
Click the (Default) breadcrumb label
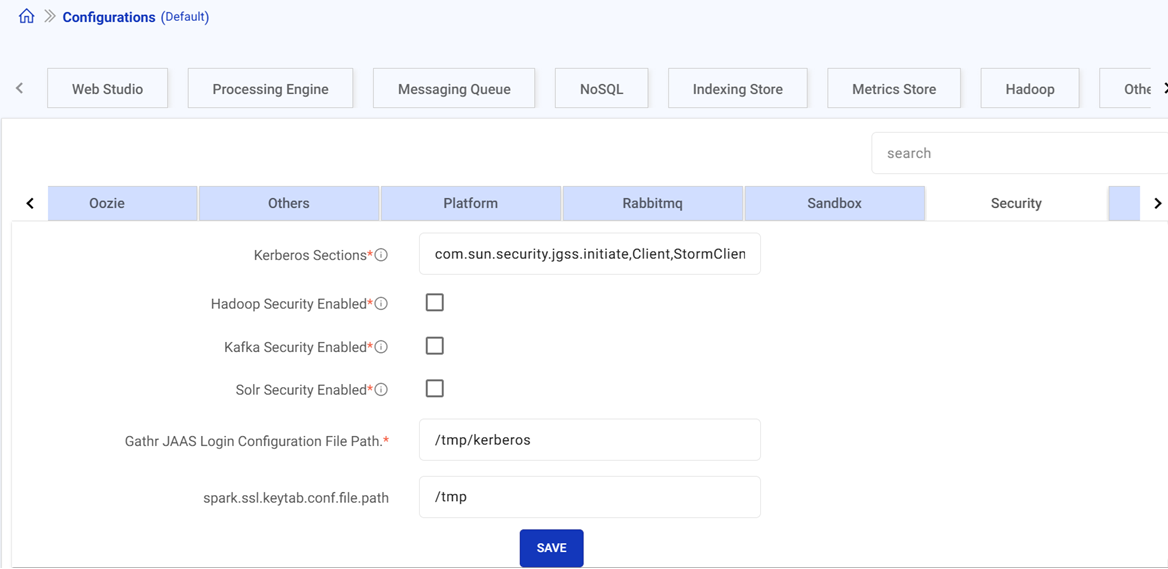[x=185, y=16]
